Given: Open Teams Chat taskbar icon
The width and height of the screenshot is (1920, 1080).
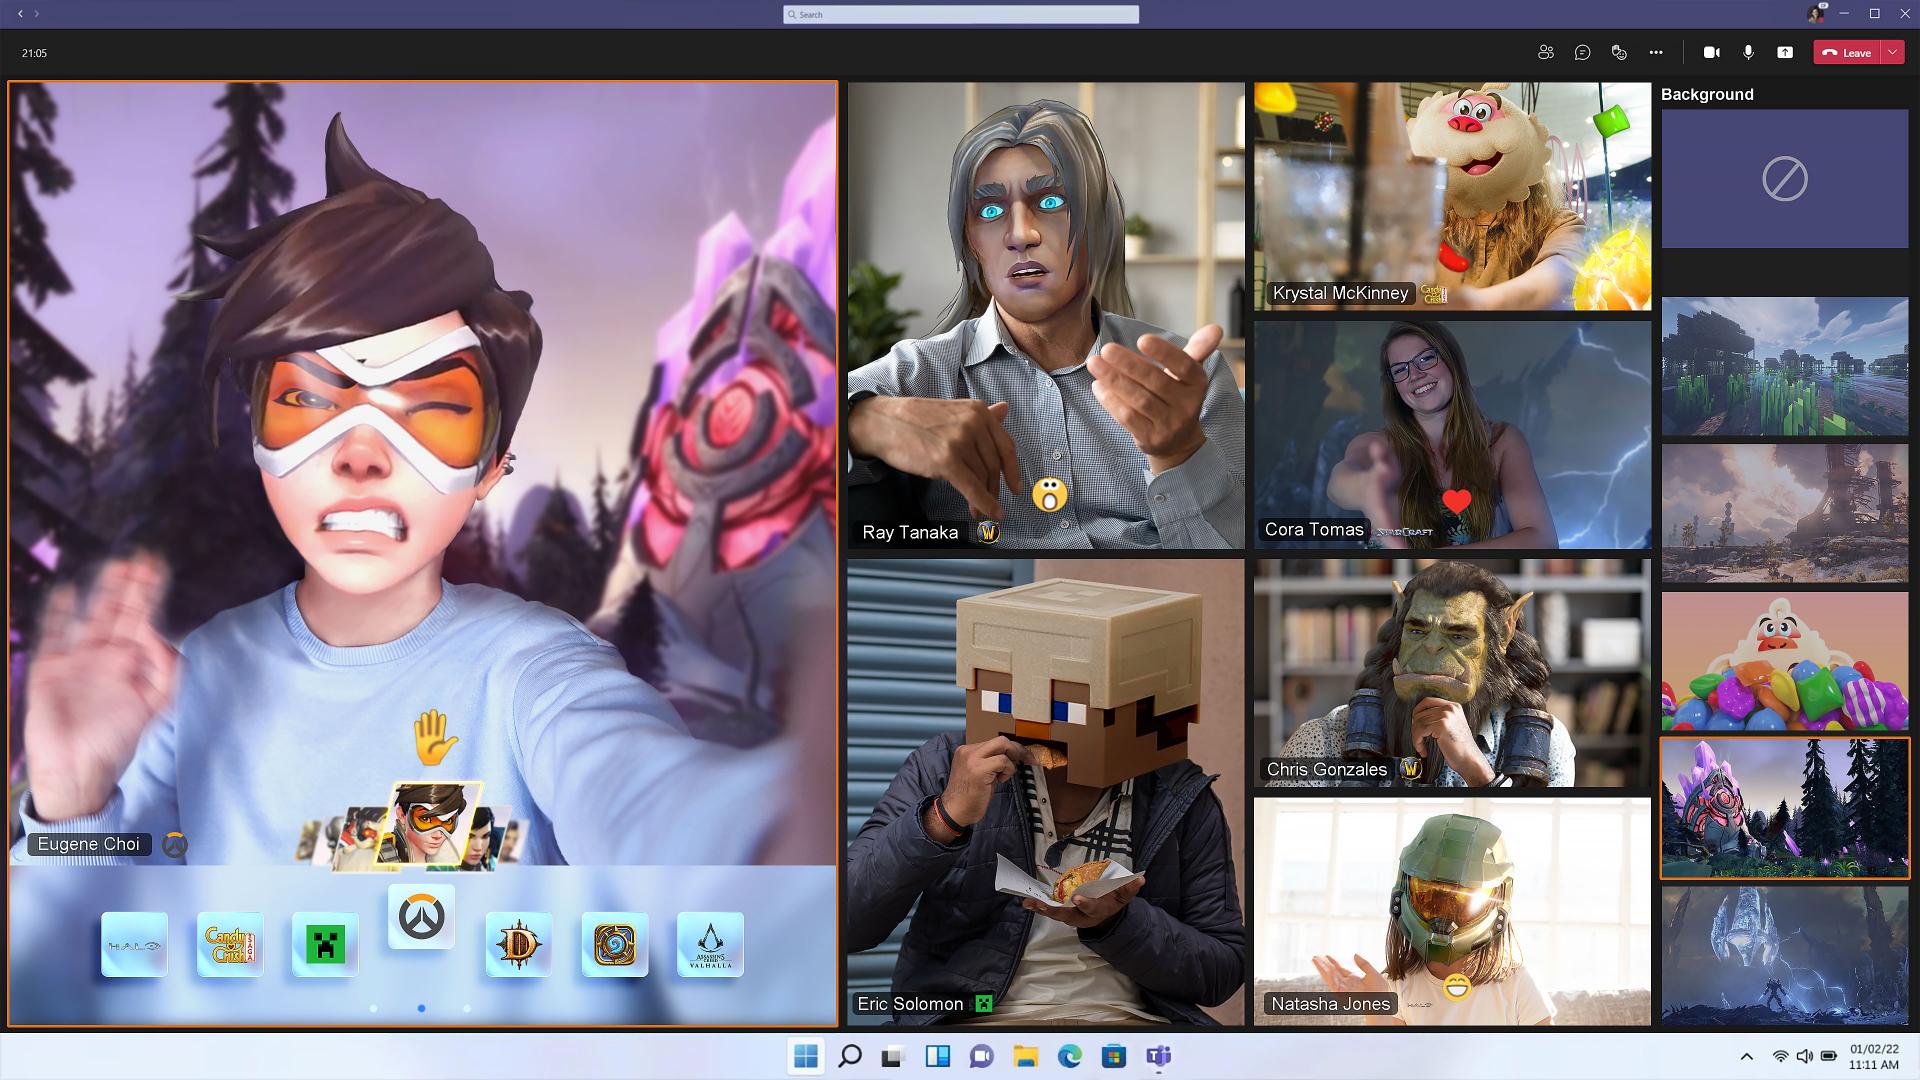Looking at the screenshot, I should point(981,1056).
